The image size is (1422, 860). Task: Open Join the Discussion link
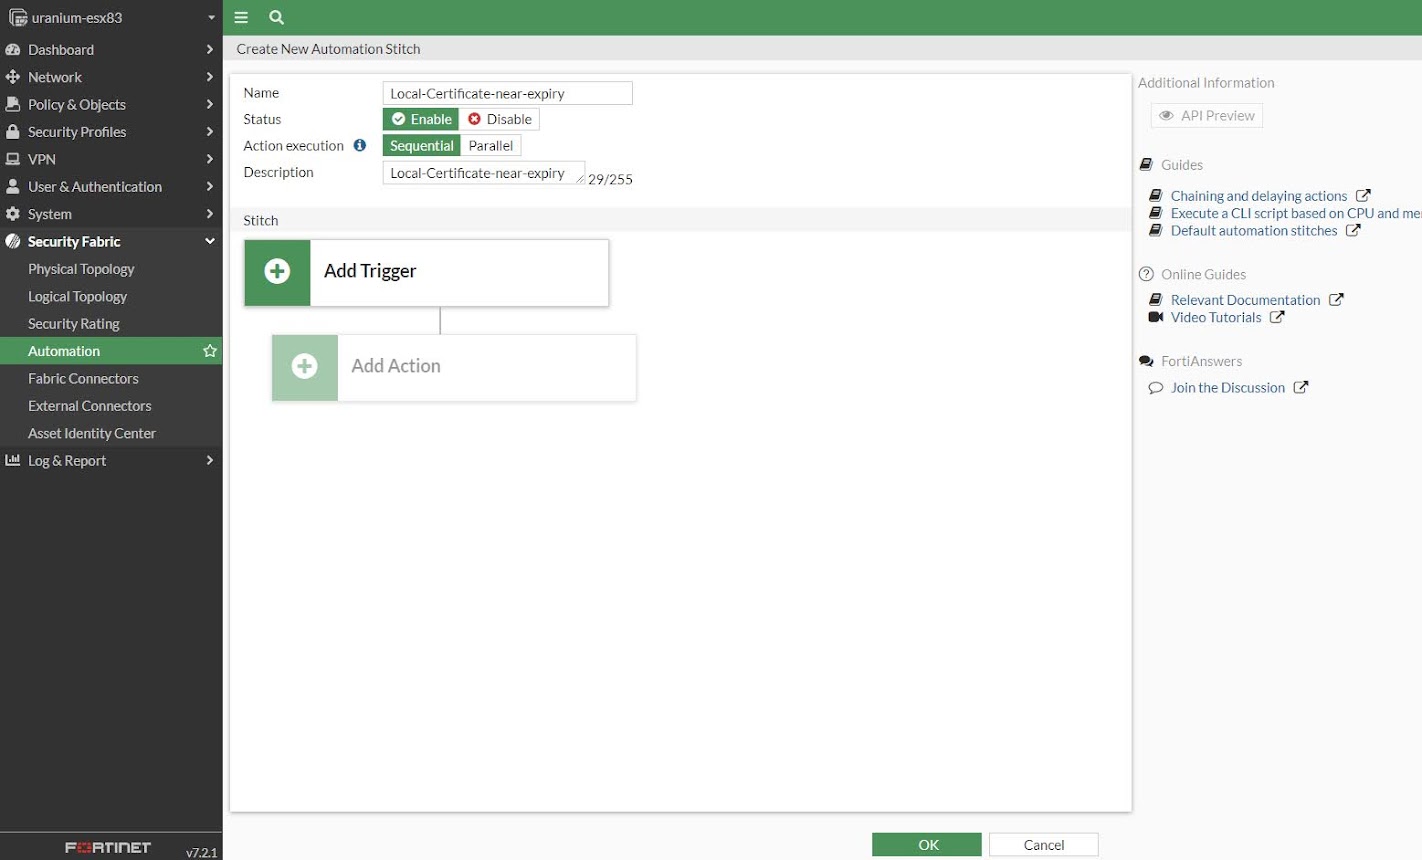tap(1228, 388)
